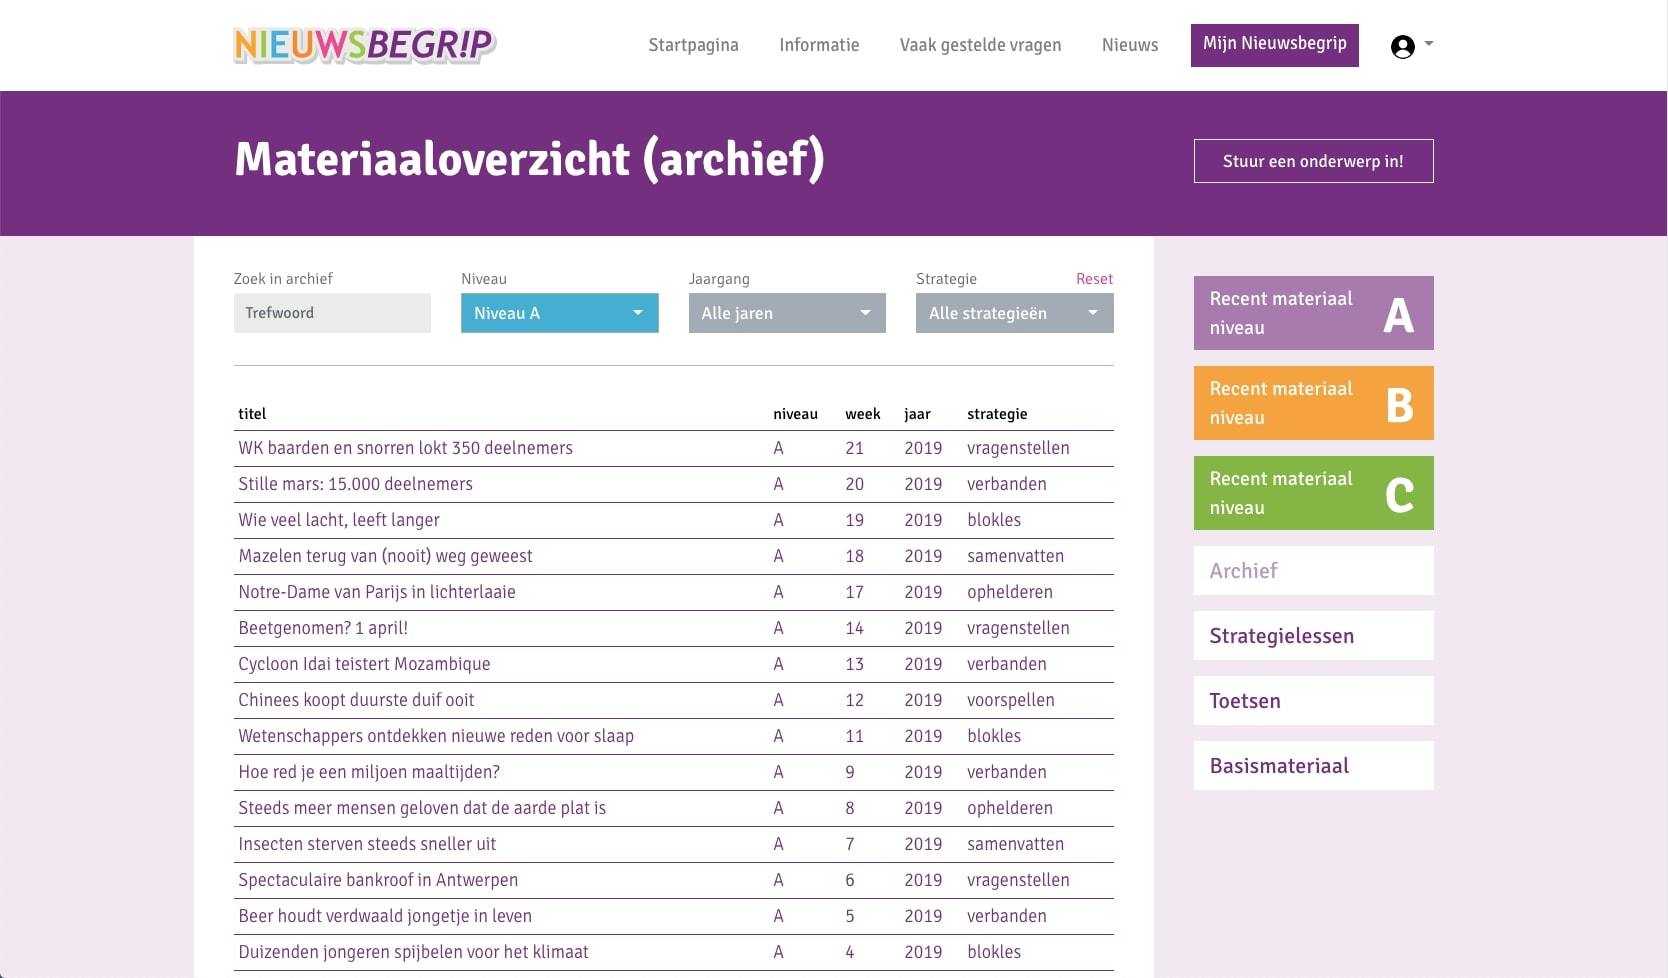Screen dimensions: 1668x978
Task: Open article Wie veel lacht, leeft langer
Action: (339, 520)
